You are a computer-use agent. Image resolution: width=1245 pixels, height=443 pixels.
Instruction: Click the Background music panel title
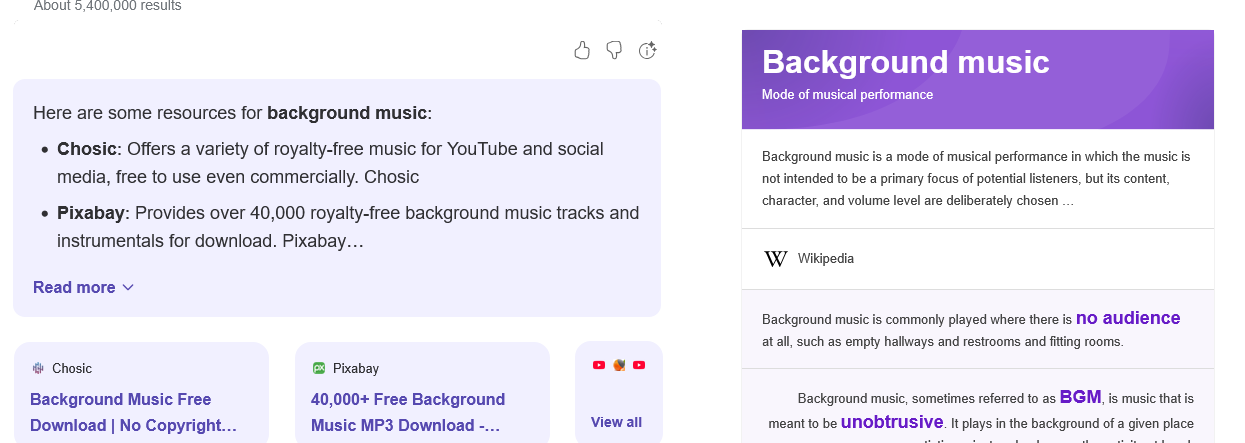(x=905, y=62)
